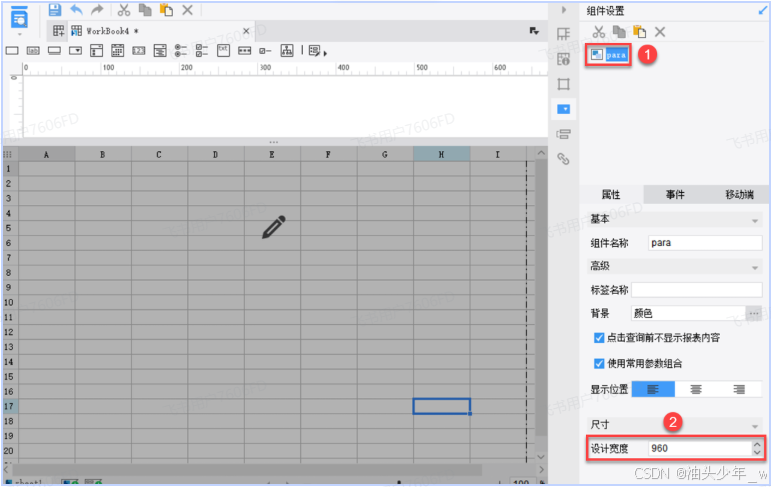Set 显示位置 to center align
Viewport: 771px width, 487px height.
[696, 389]
